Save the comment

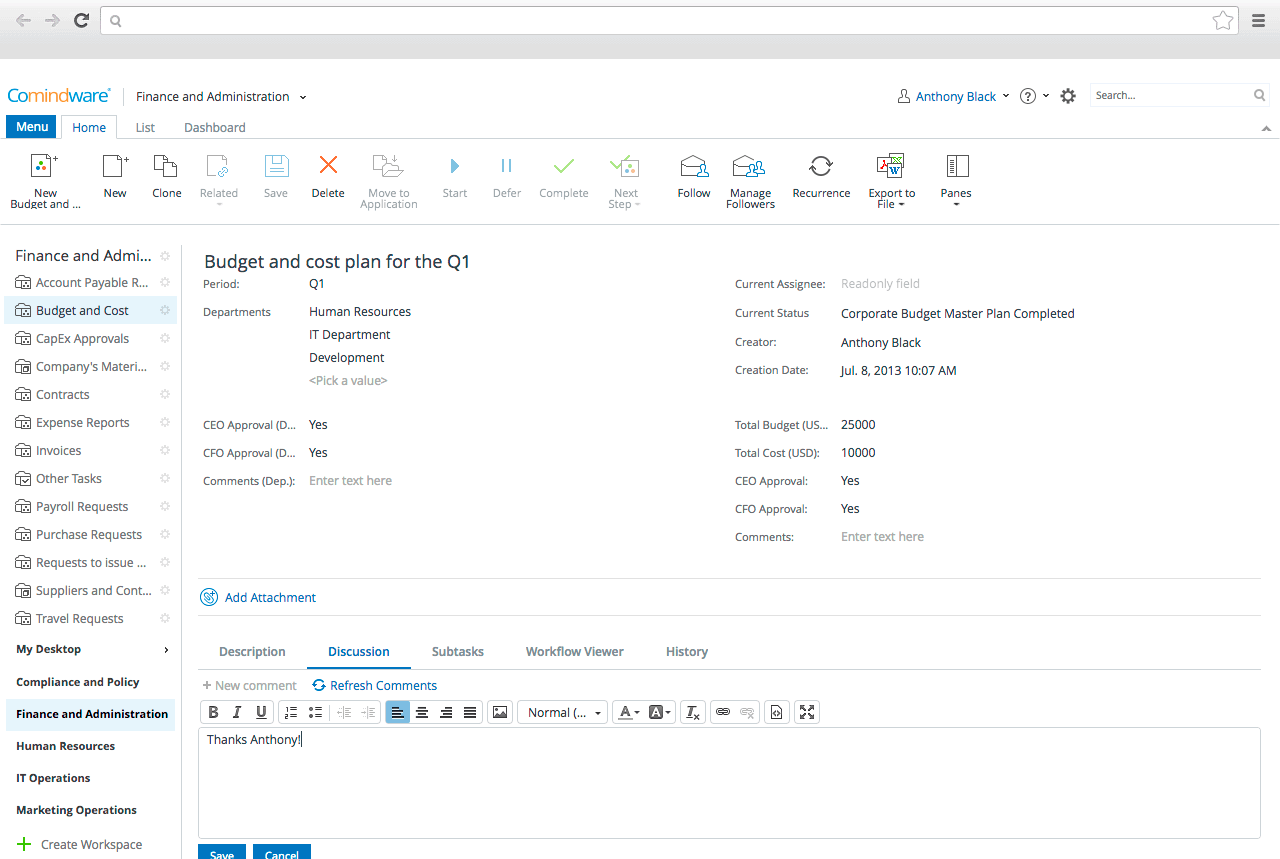[x=221, y=853]
